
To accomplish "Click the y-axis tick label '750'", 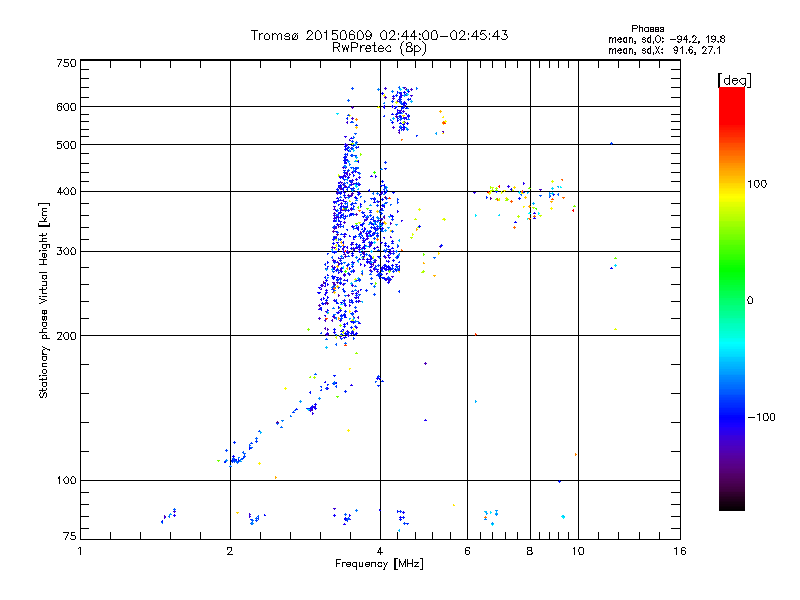I will click(66, 63).
